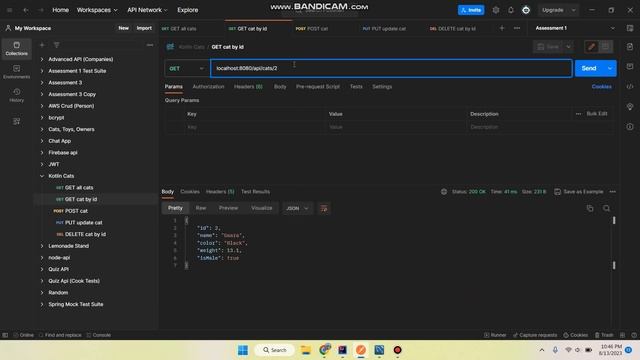Open the Test Results response tab
Screen dimensions: 640x360
(x=255, y=191)
